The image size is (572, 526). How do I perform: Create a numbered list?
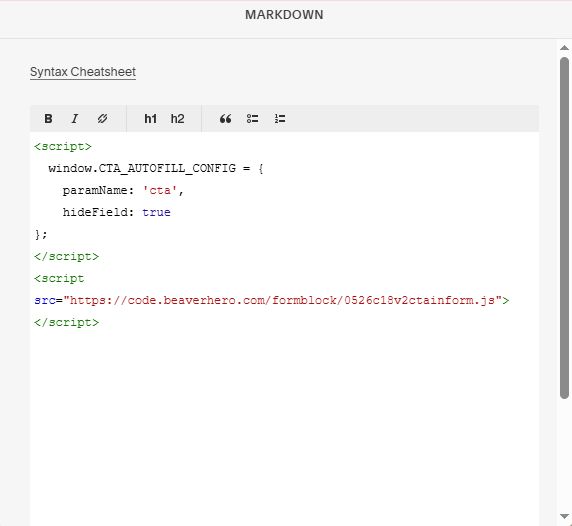(x=280, y=119)
